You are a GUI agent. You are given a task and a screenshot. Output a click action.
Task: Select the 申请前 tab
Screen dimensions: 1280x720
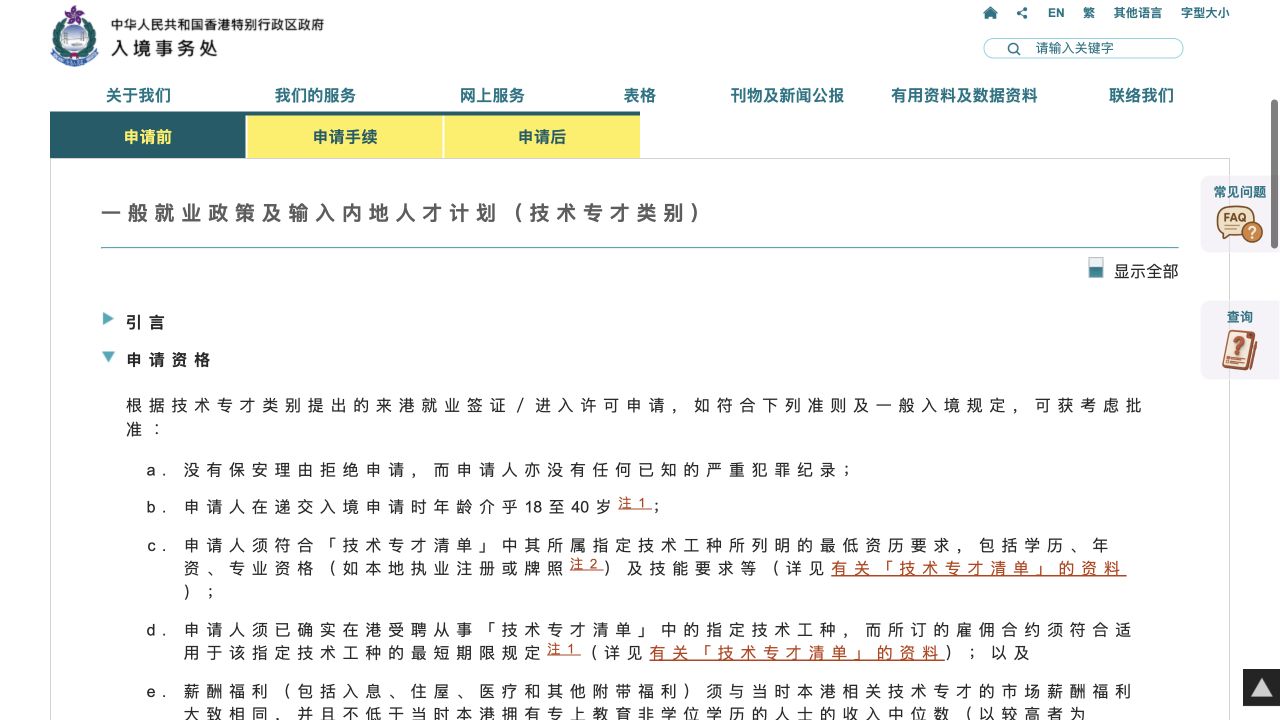click(x=148, y=137)
